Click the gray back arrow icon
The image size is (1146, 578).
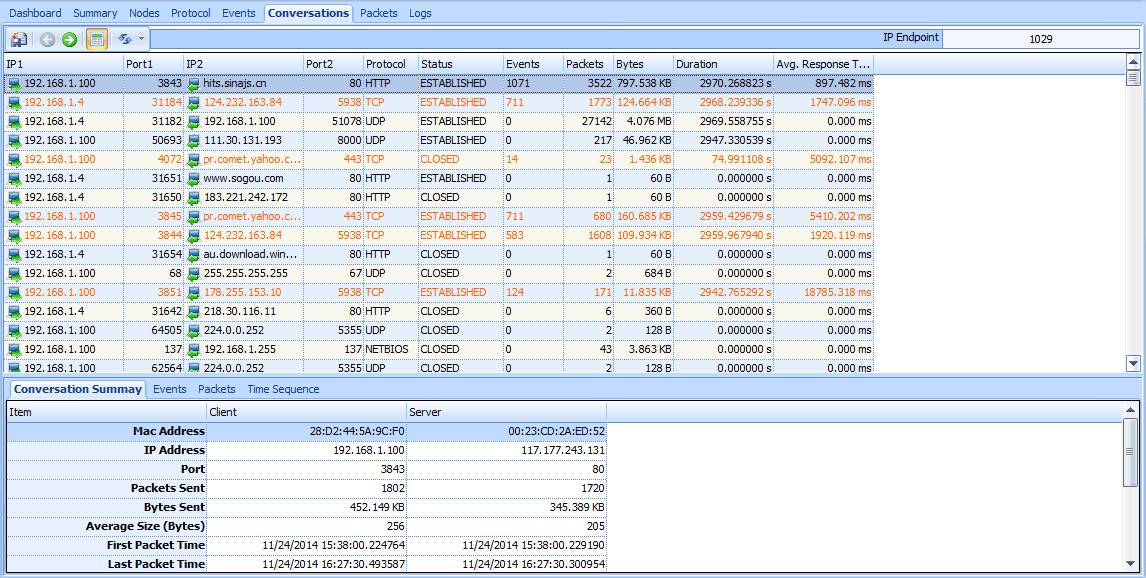(x=47, y=40)
